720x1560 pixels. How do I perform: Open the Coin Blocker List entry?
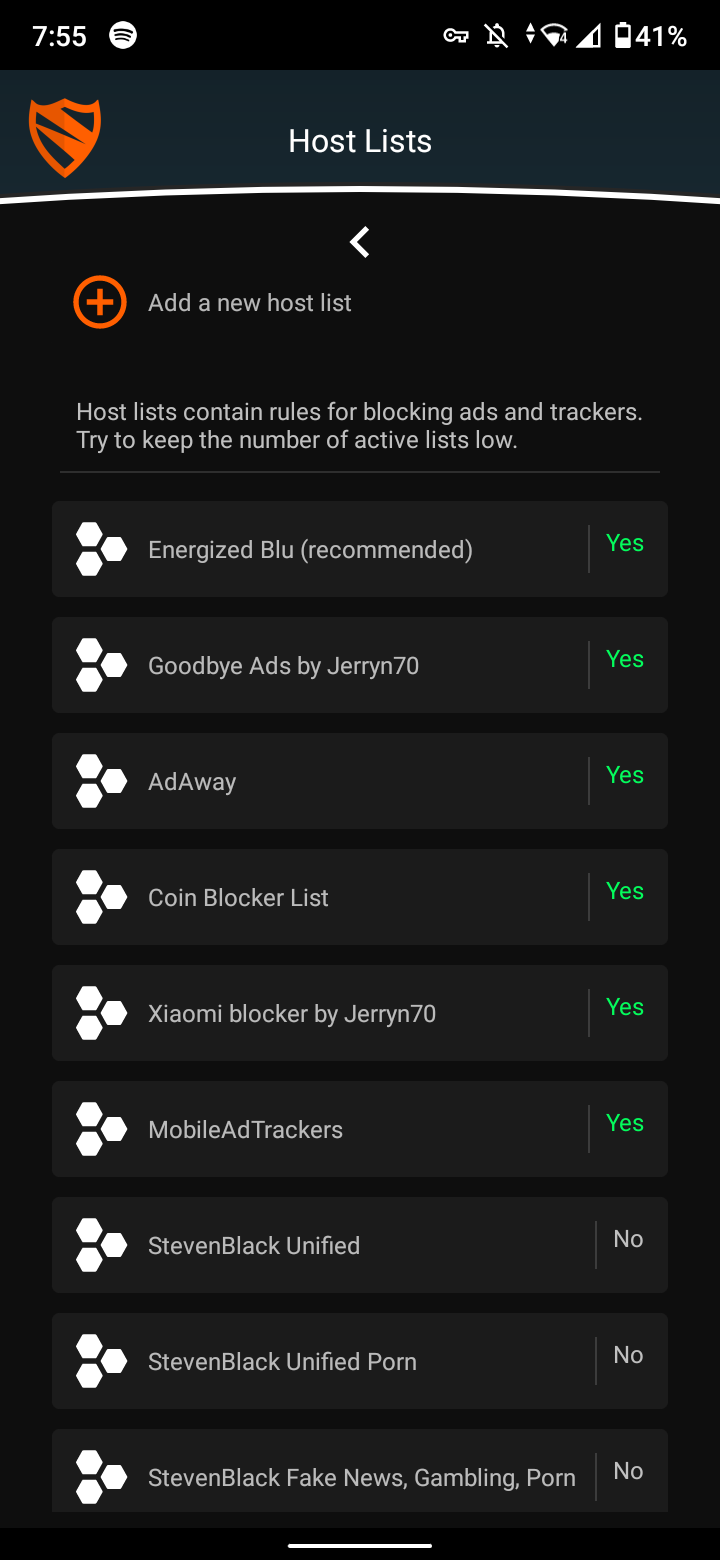(360, 897)
